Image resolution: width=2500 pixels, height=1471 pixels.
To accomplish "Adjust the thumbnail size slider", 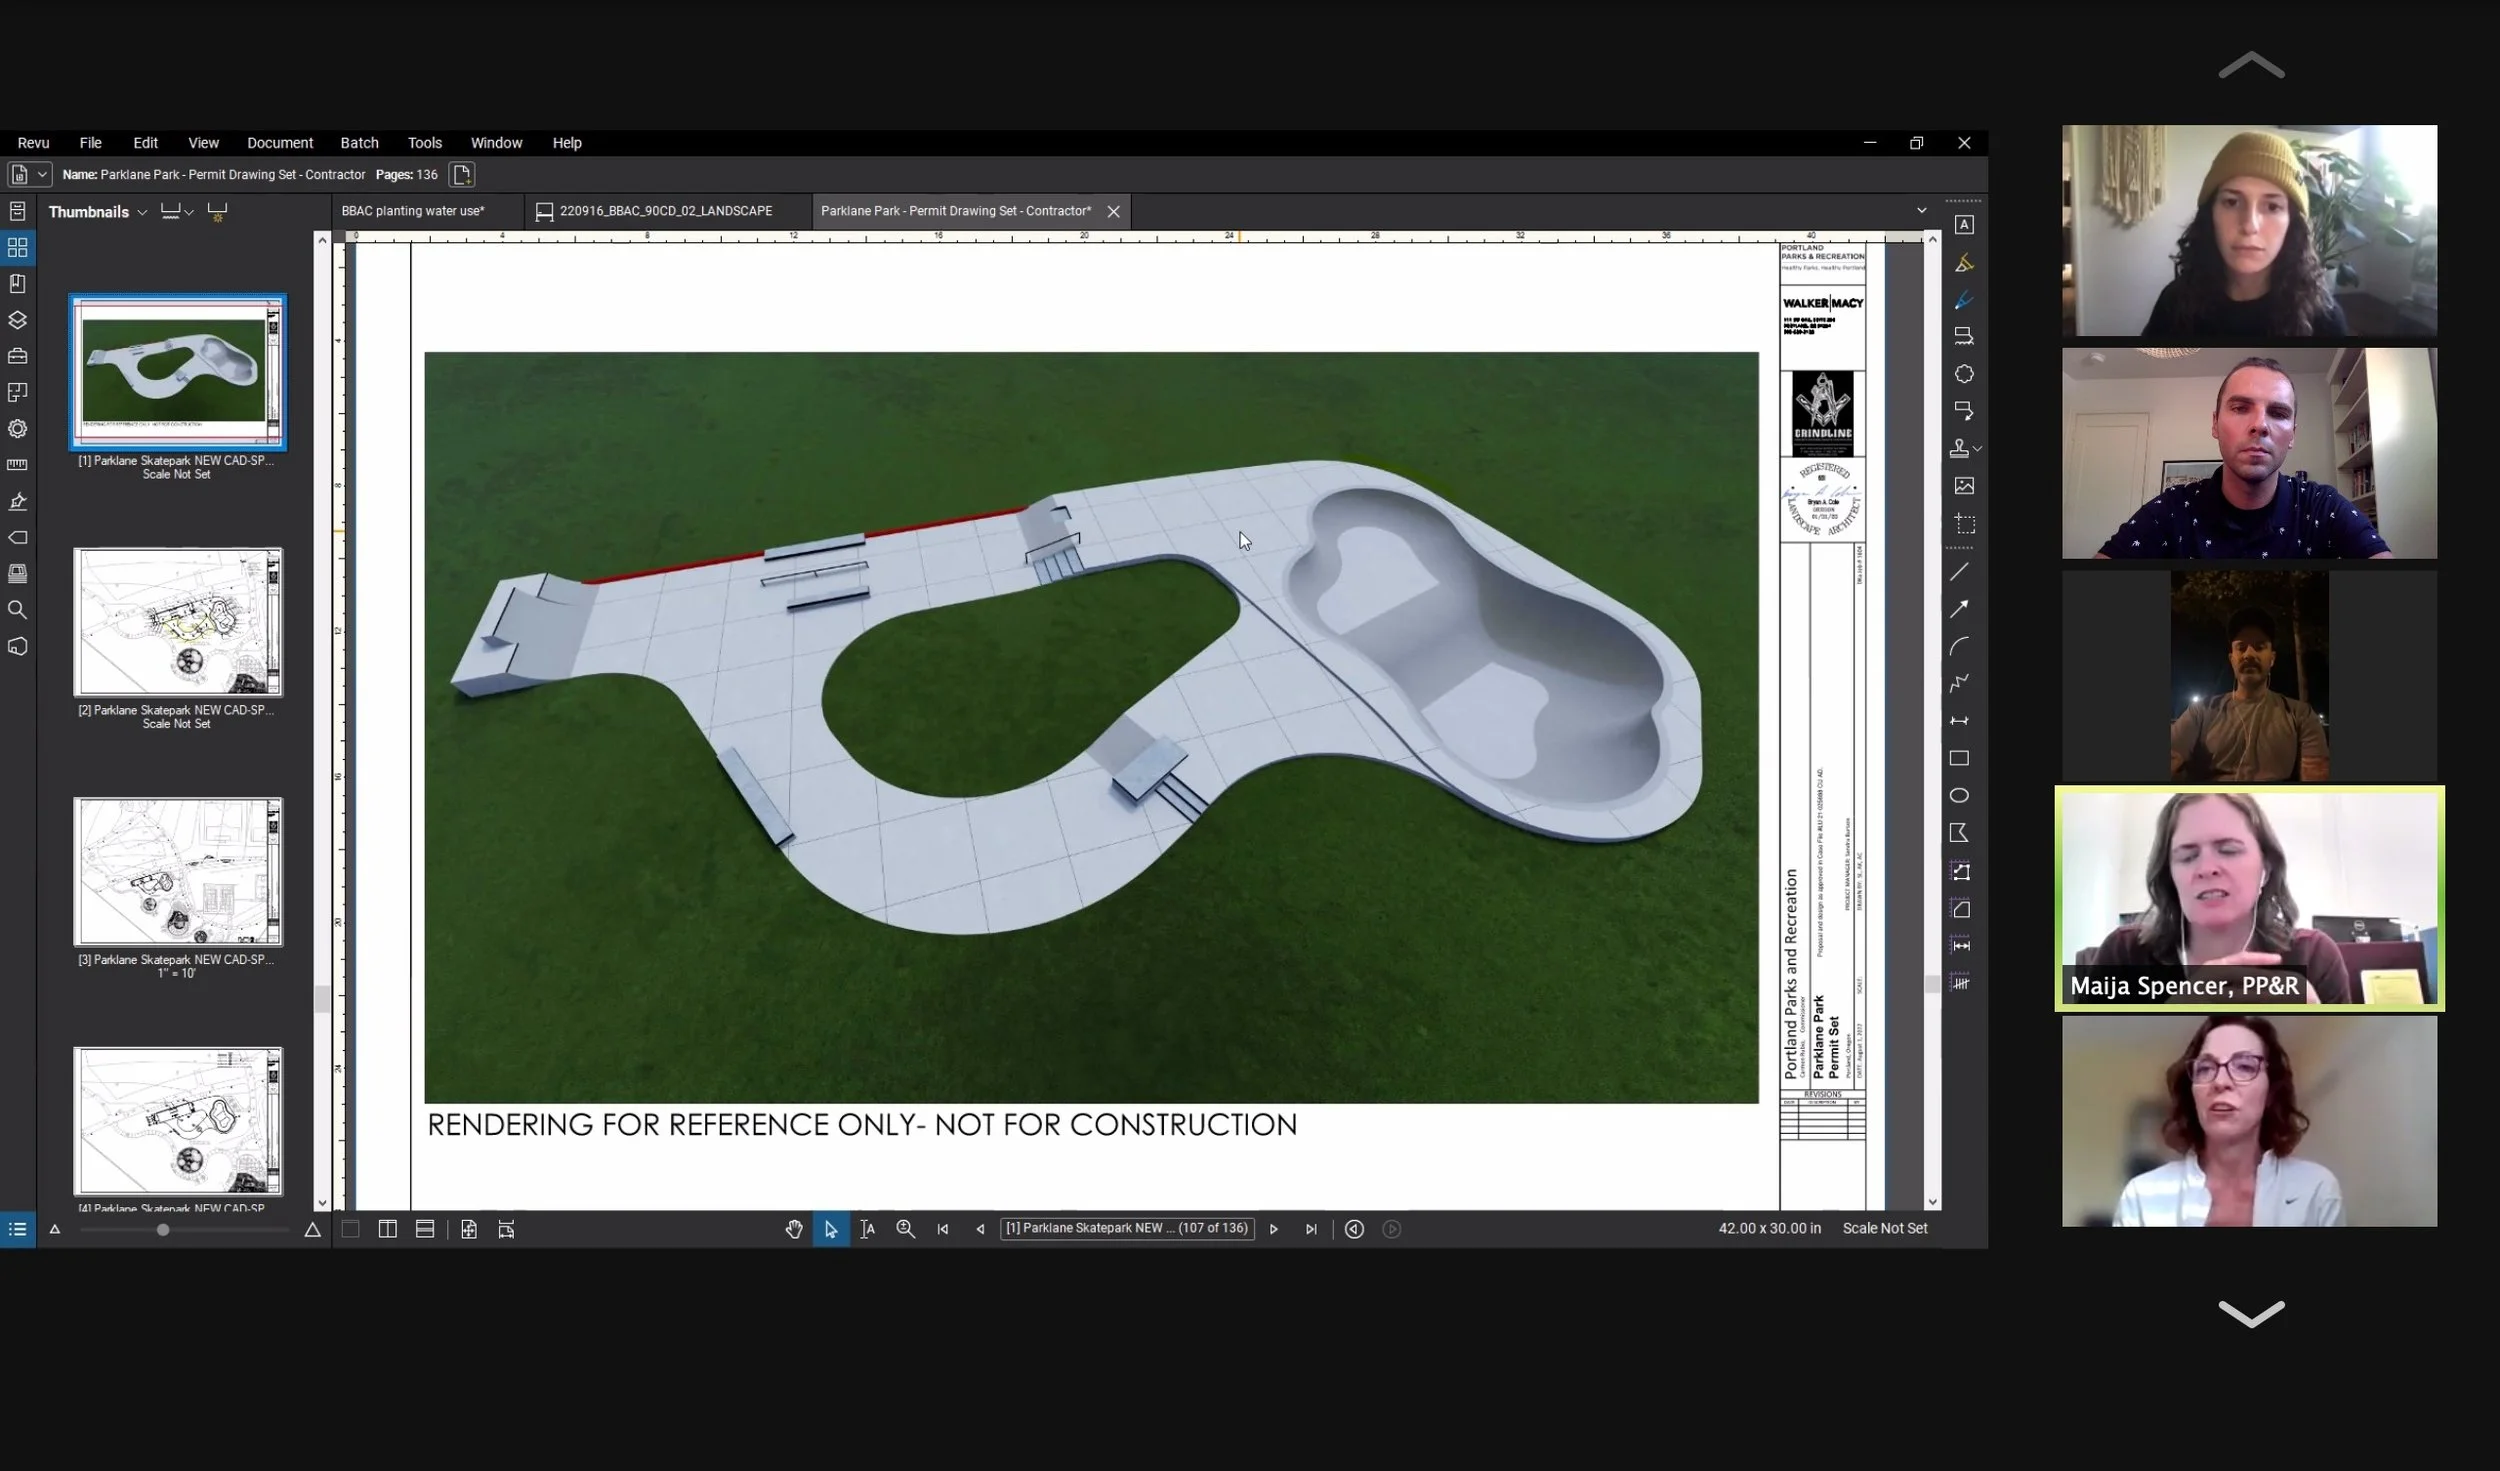I will [x=163, y=1230].
